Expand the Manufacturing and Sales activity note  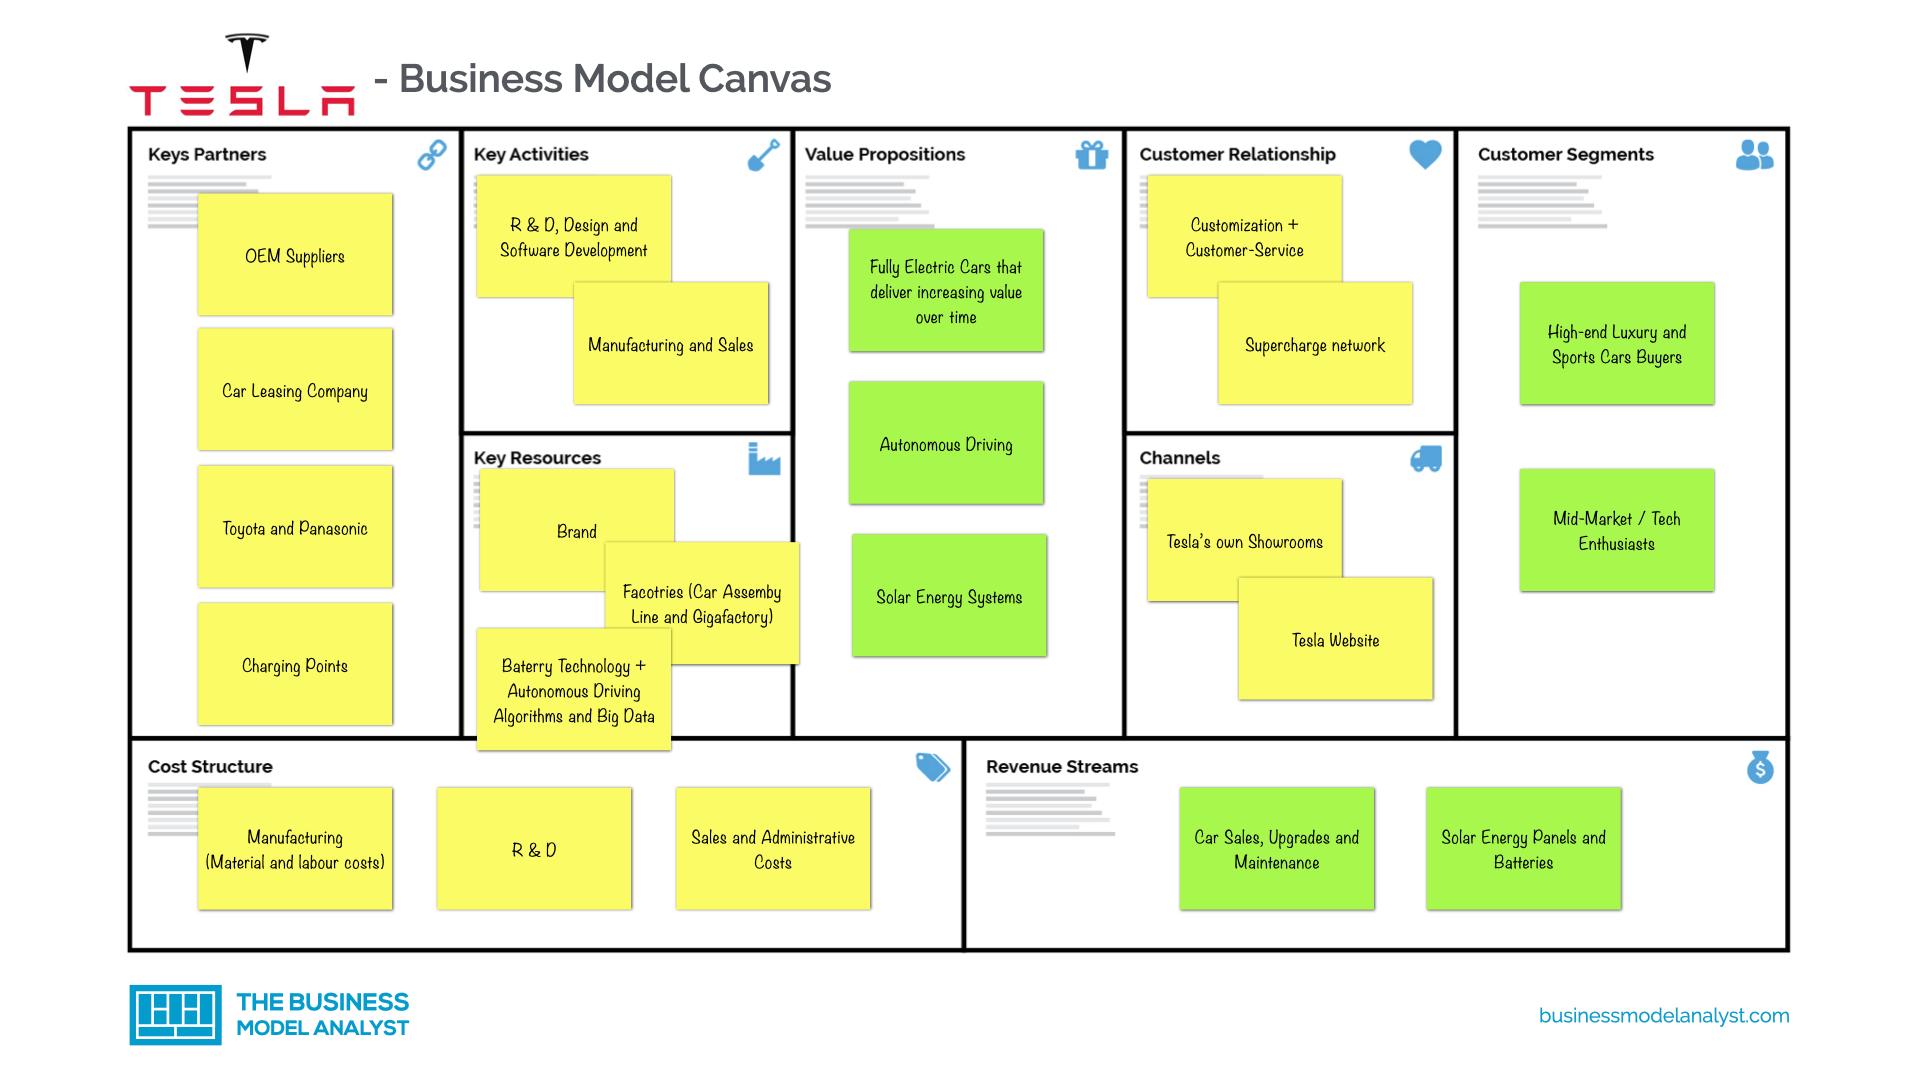click(670, 344)
